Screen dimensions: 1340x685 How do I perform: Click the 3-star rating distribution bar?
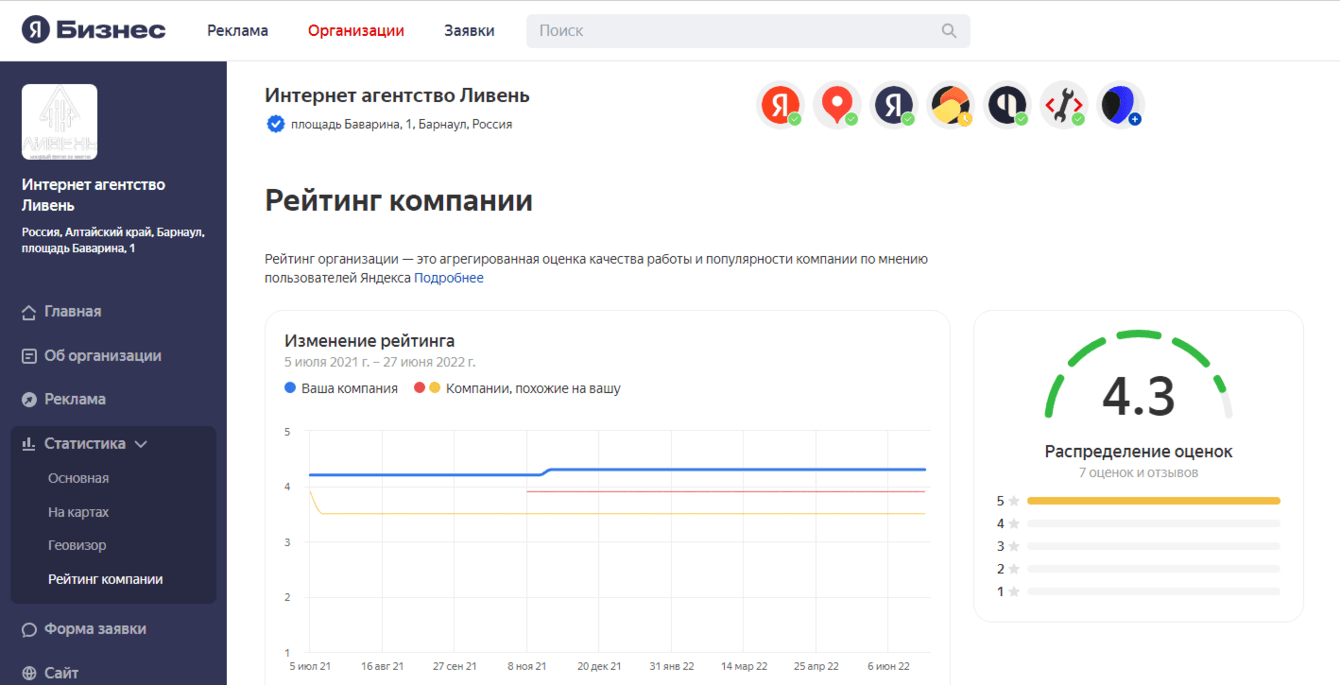(x=1153, y=547)
